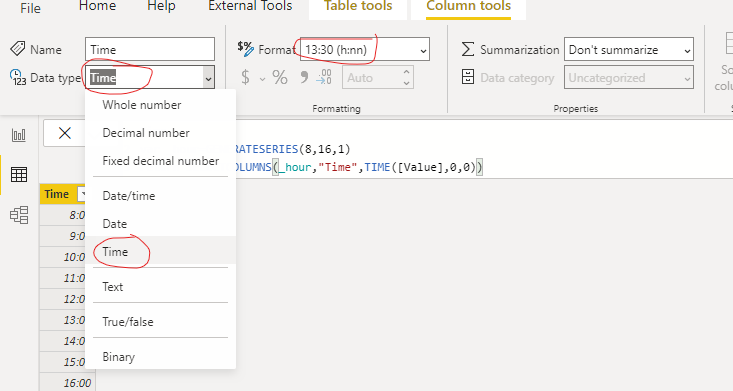Switch to the Home tab
This screenshot has height=391, width=733.
[97, 6]
